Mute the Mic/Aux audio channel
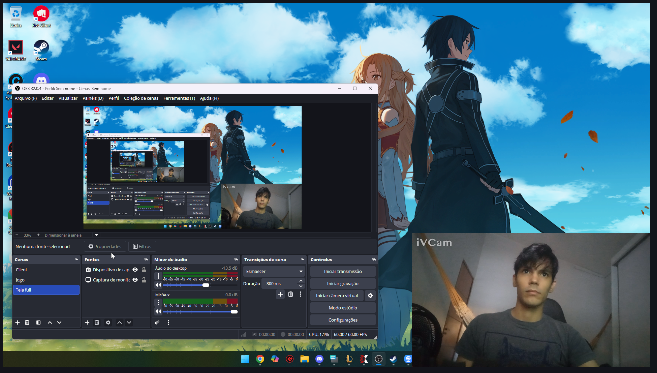Screen dimensions: 657x373 click(x=158, y=311)
